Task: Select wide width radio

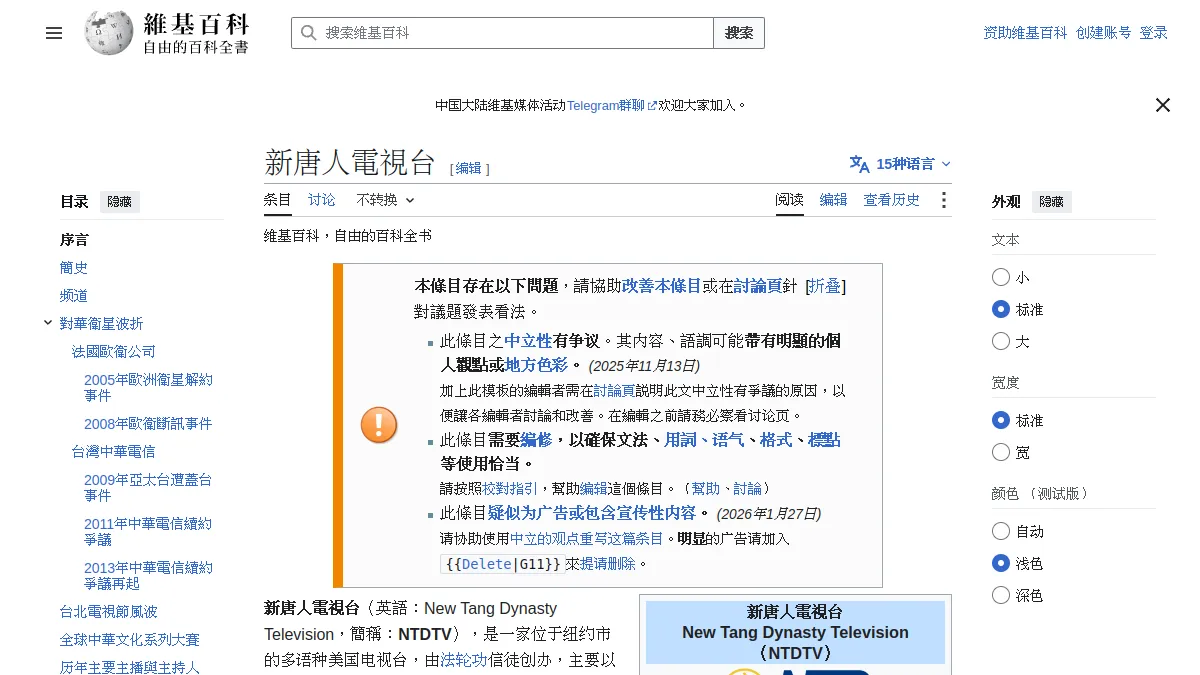Action: pyautogui.click(x=1001, y=452)
